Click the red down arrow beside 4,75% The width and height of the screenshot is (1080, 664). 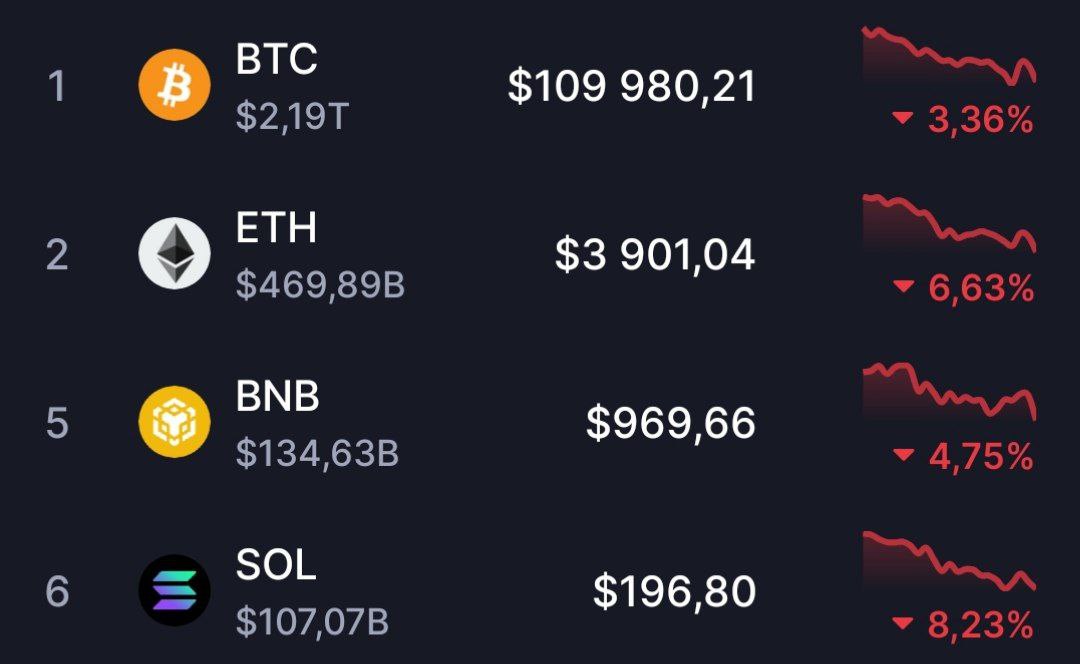click(903, 456)
